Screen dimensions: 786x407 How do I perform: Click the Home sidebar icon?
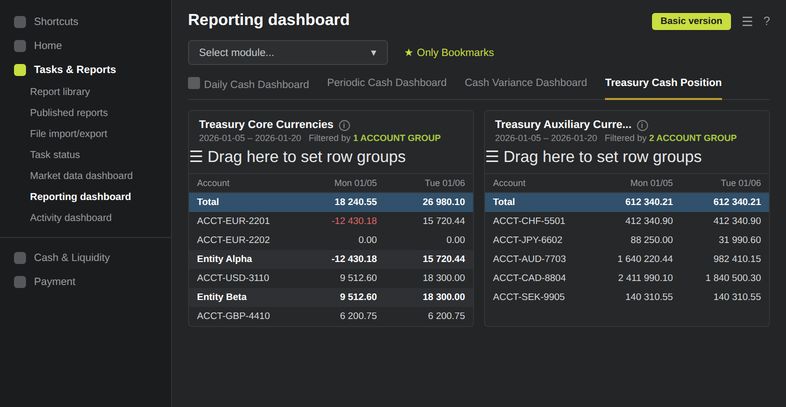[x=20, y=46]
